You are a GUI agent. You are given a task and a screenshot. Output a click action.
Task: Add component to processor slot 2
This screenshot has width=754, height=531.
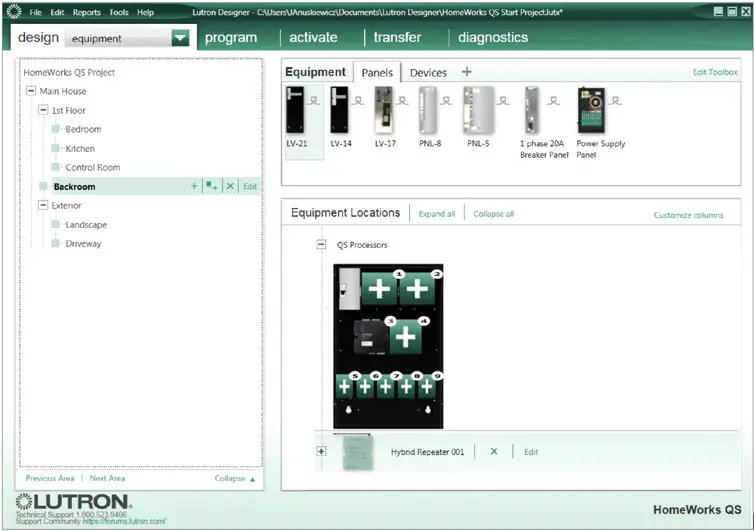(x=417, y=289)
